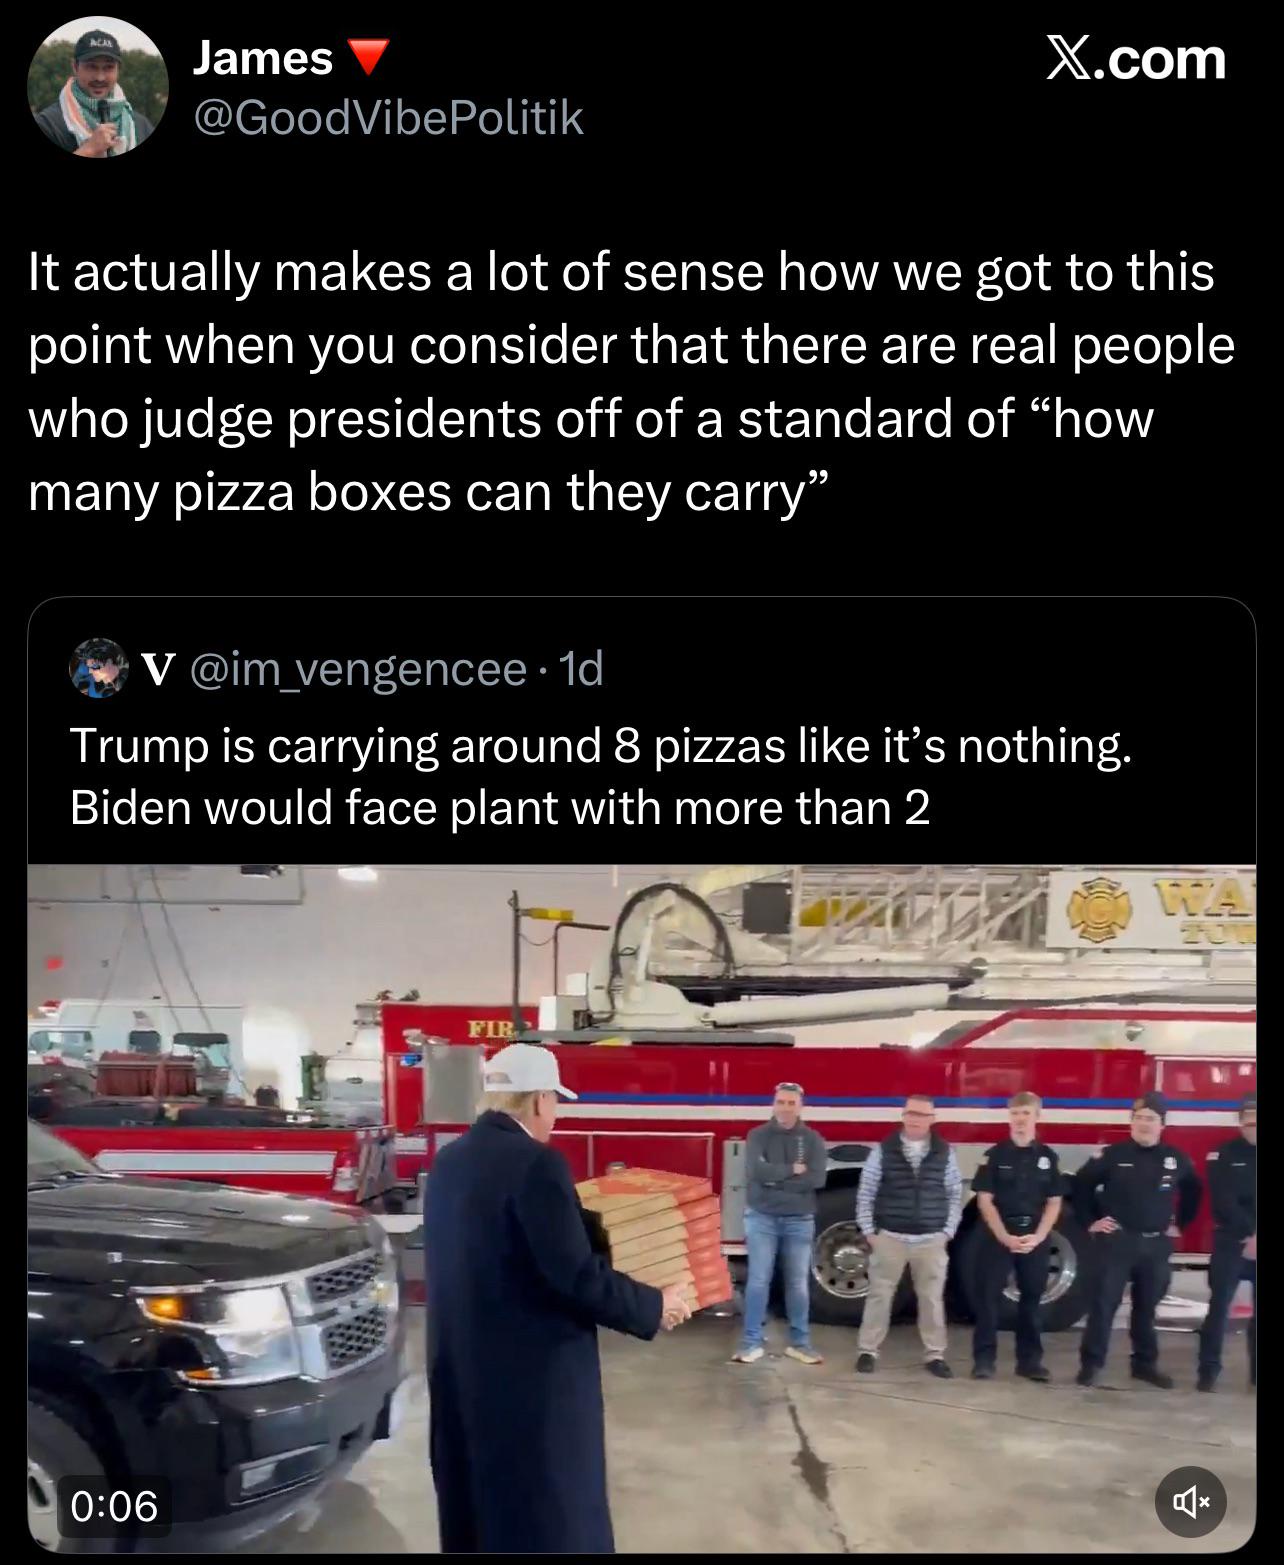
Task: Click the 0:06 video duration badge
Action: pos(114,1505)
